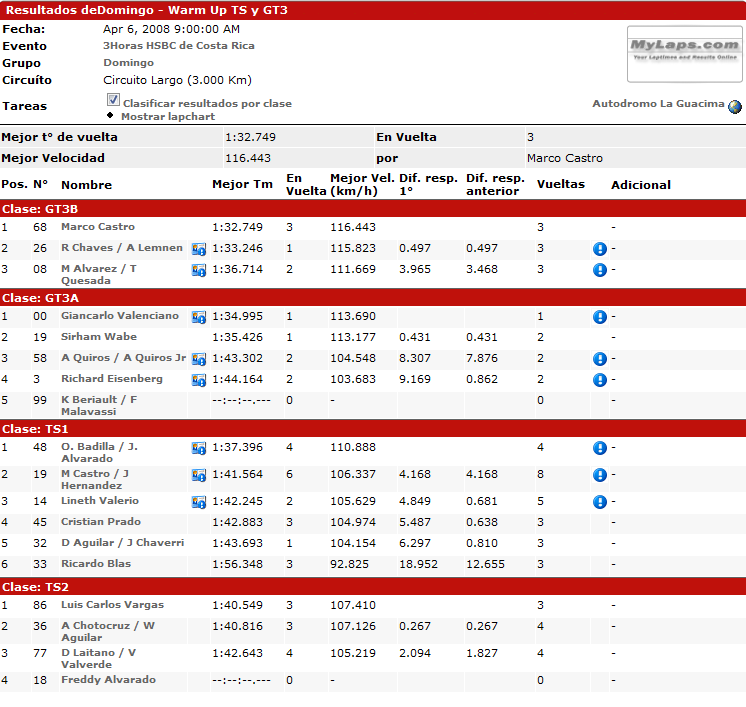Click Sirham Wabe's time 1:35.426
This screenshot has width=746, height=707.
pyautogui.click(x=237, y=337)
